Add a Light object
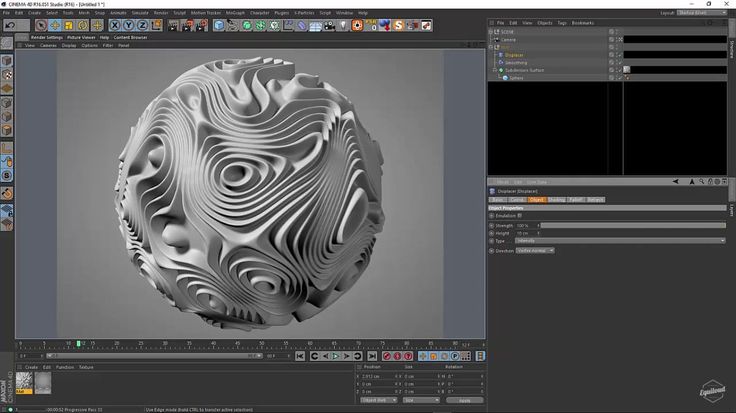This screenshot has width=736, height=413. pyautogui.click(x=343, y=25)
